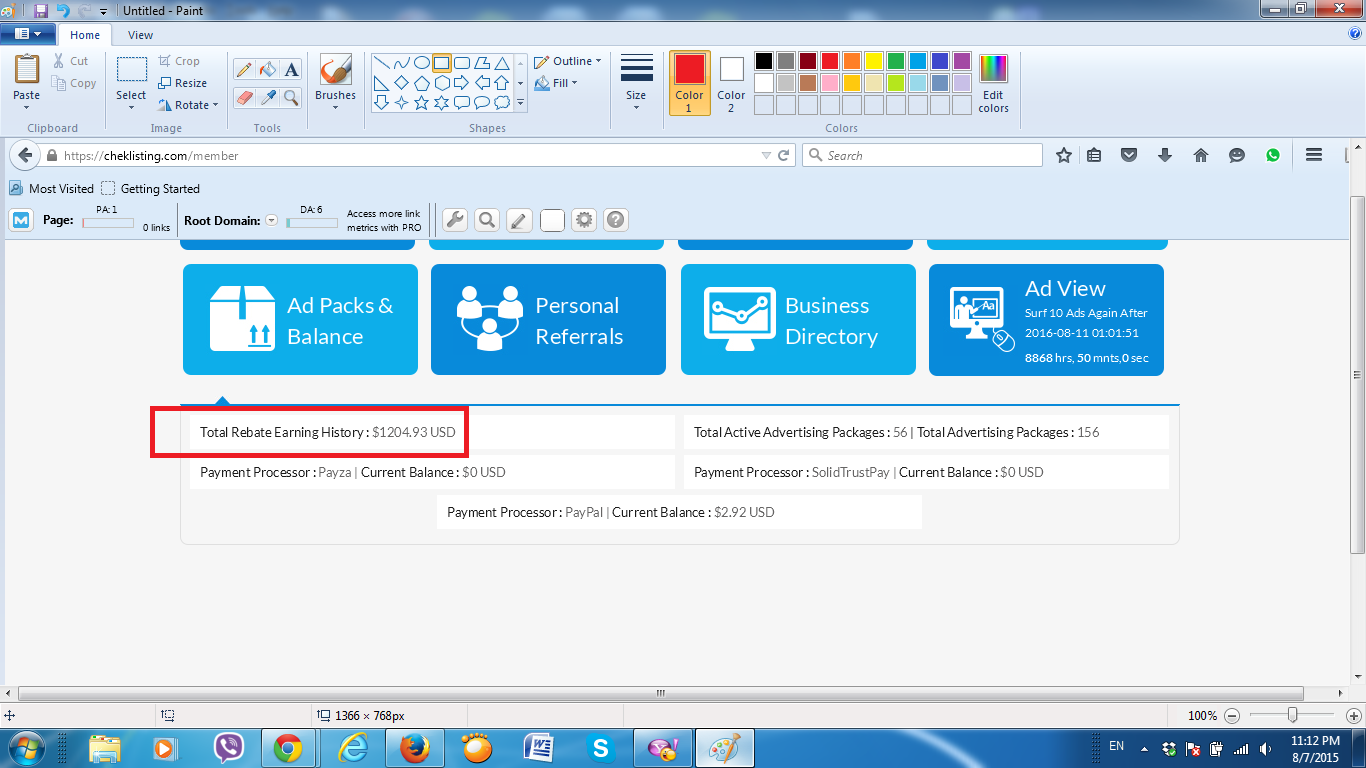Screen dimensions: 1366x768
Task: Activate the Color 1 box
Action: (689, 84)
